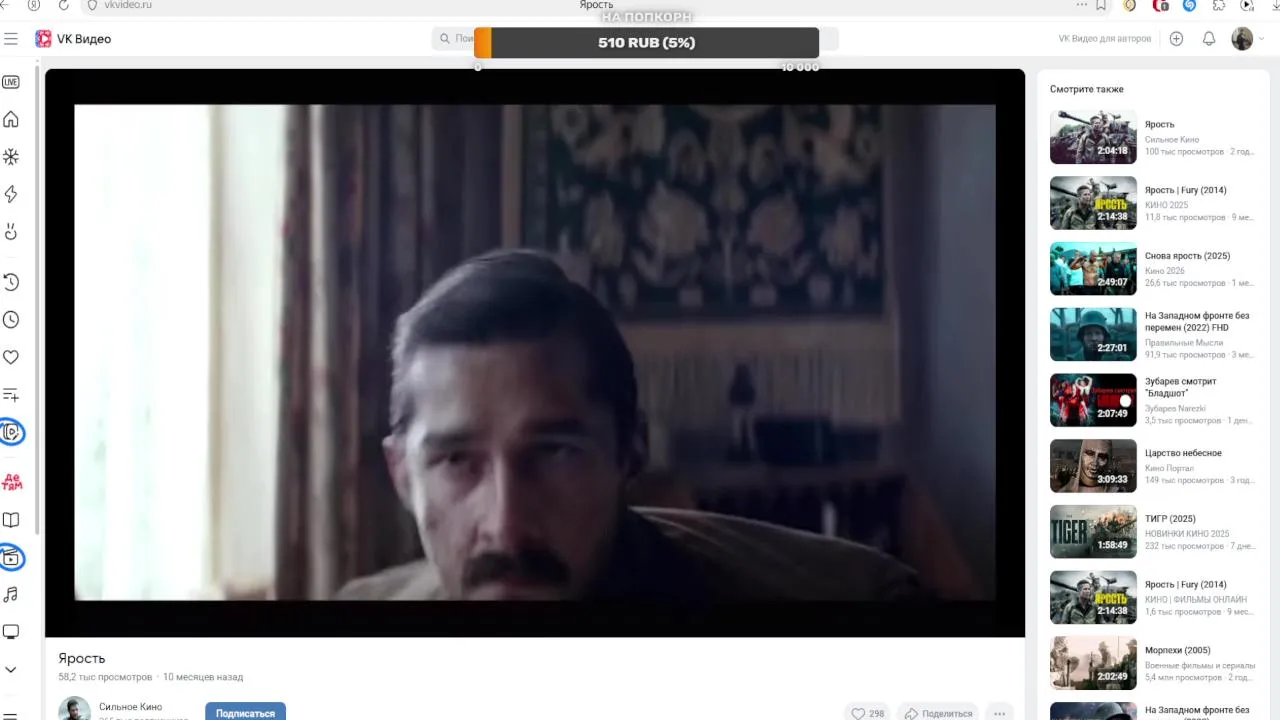Open the Правильные Мысли channel name
This screenshot has height=720, width=1280.
1184,343
